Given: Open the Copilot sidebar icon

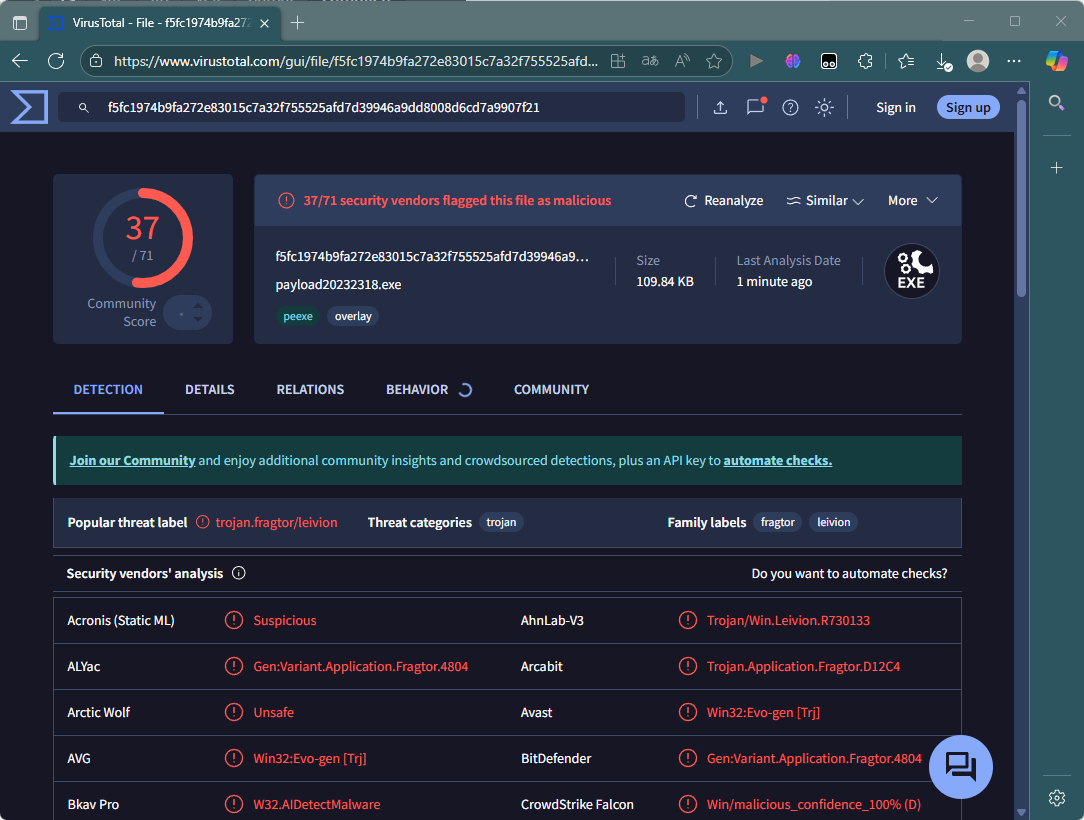Looking at the screenshot, I should 1056,61.
